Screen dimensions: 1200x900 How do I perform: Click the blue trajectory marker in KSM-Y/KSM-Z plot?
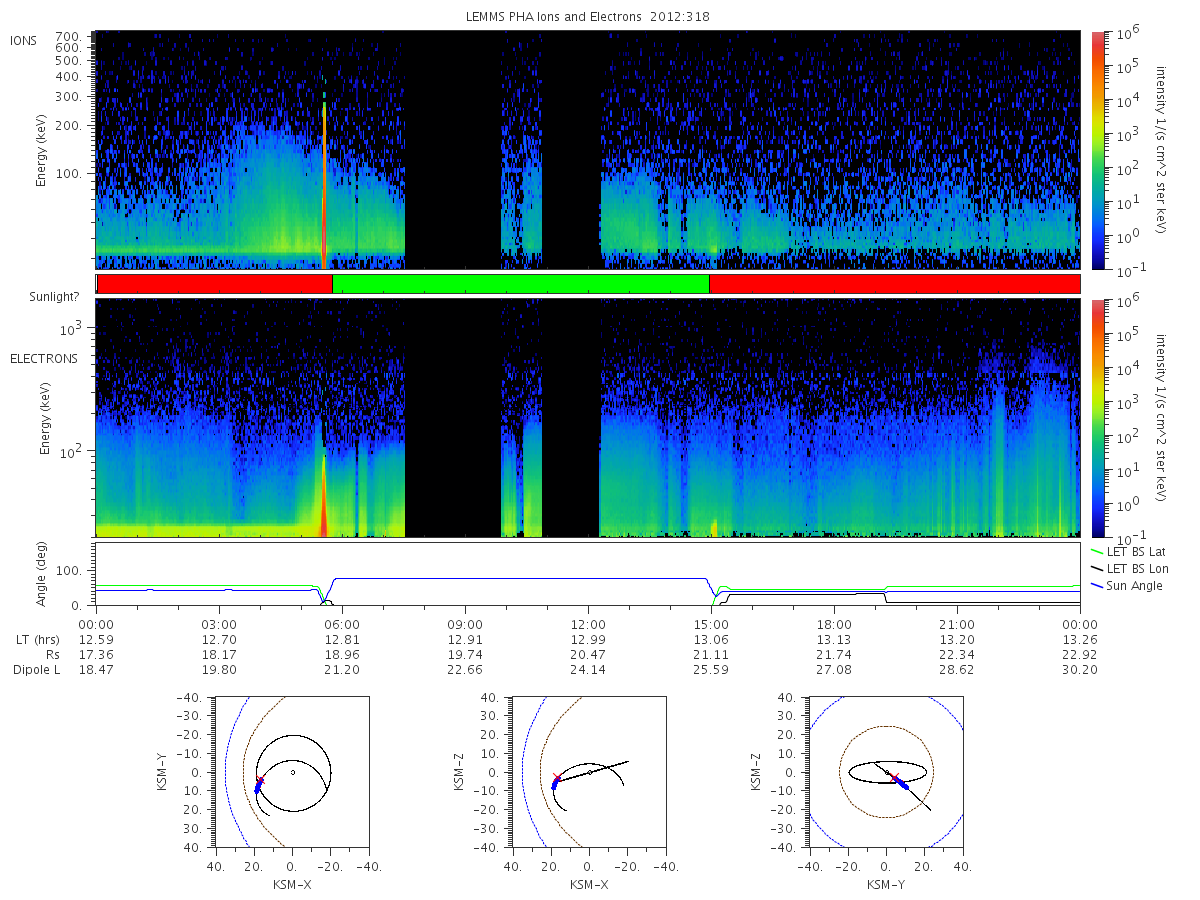[x=902, y=784]
